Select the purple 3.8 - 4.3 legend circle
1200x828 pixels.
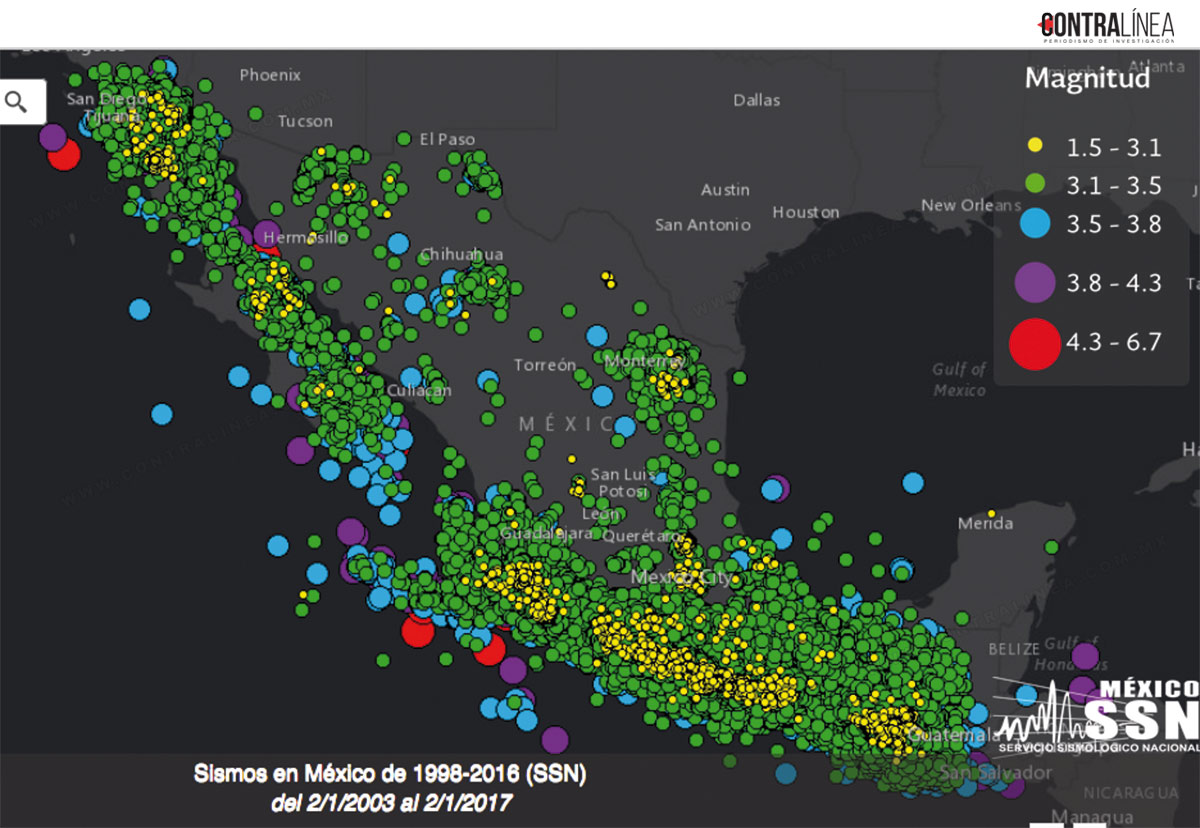coord(1035,282)
